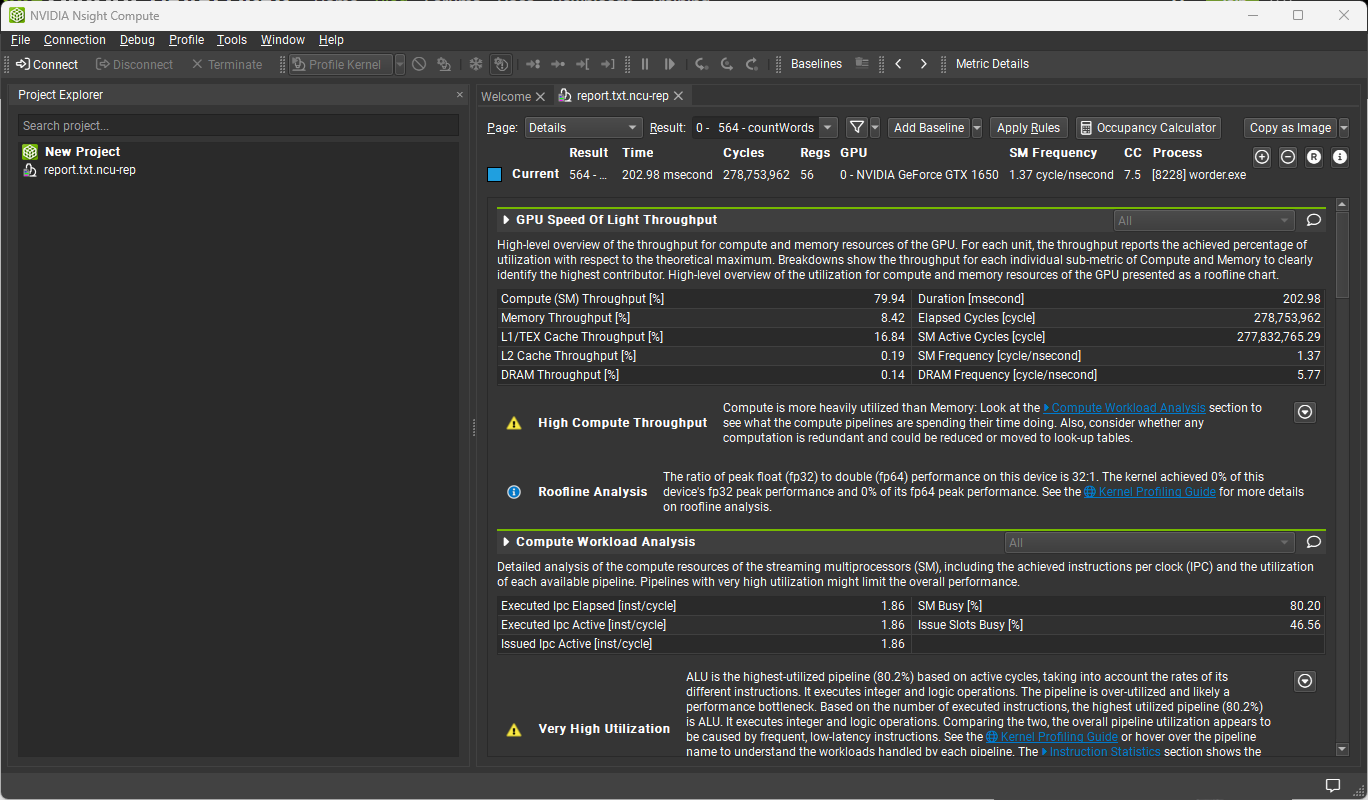Screen dimensions: 1368x800
Task: Click the blue Current result color swatch
Action: tap(494, 174)
